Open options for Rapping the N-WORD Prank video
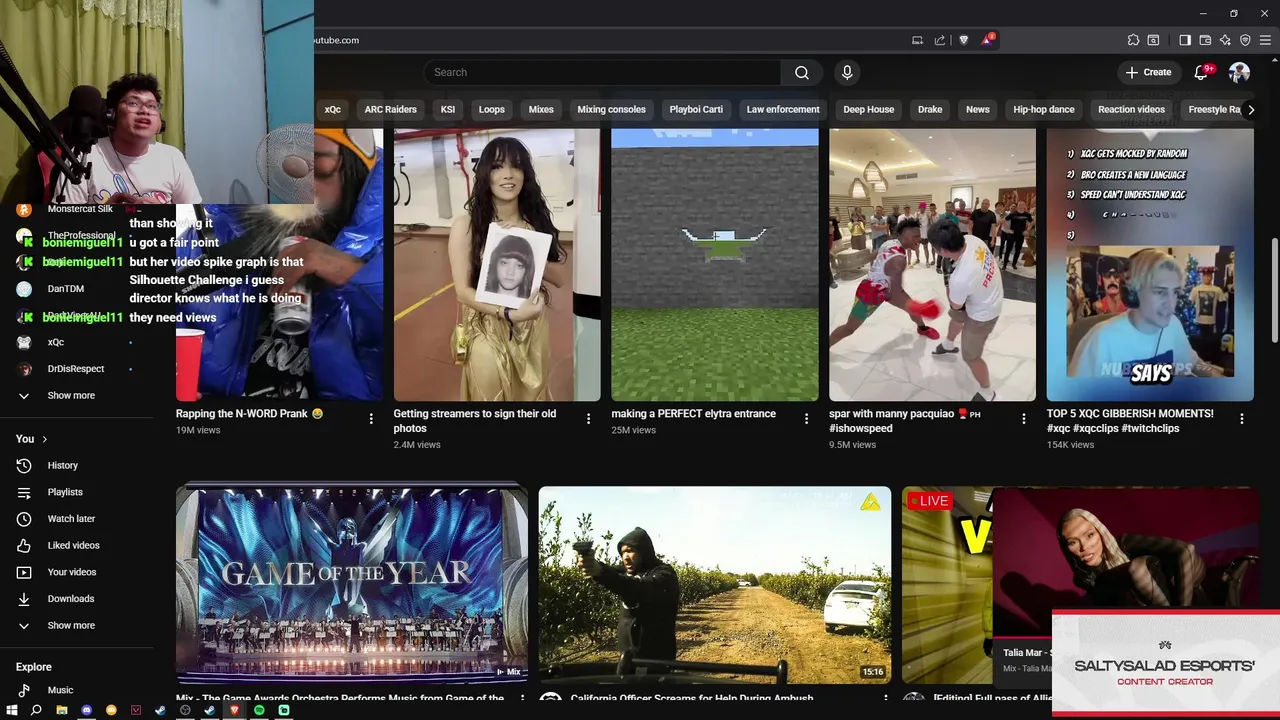Image resolution: width=1280 pixels, height=720 pixels. 371,419
